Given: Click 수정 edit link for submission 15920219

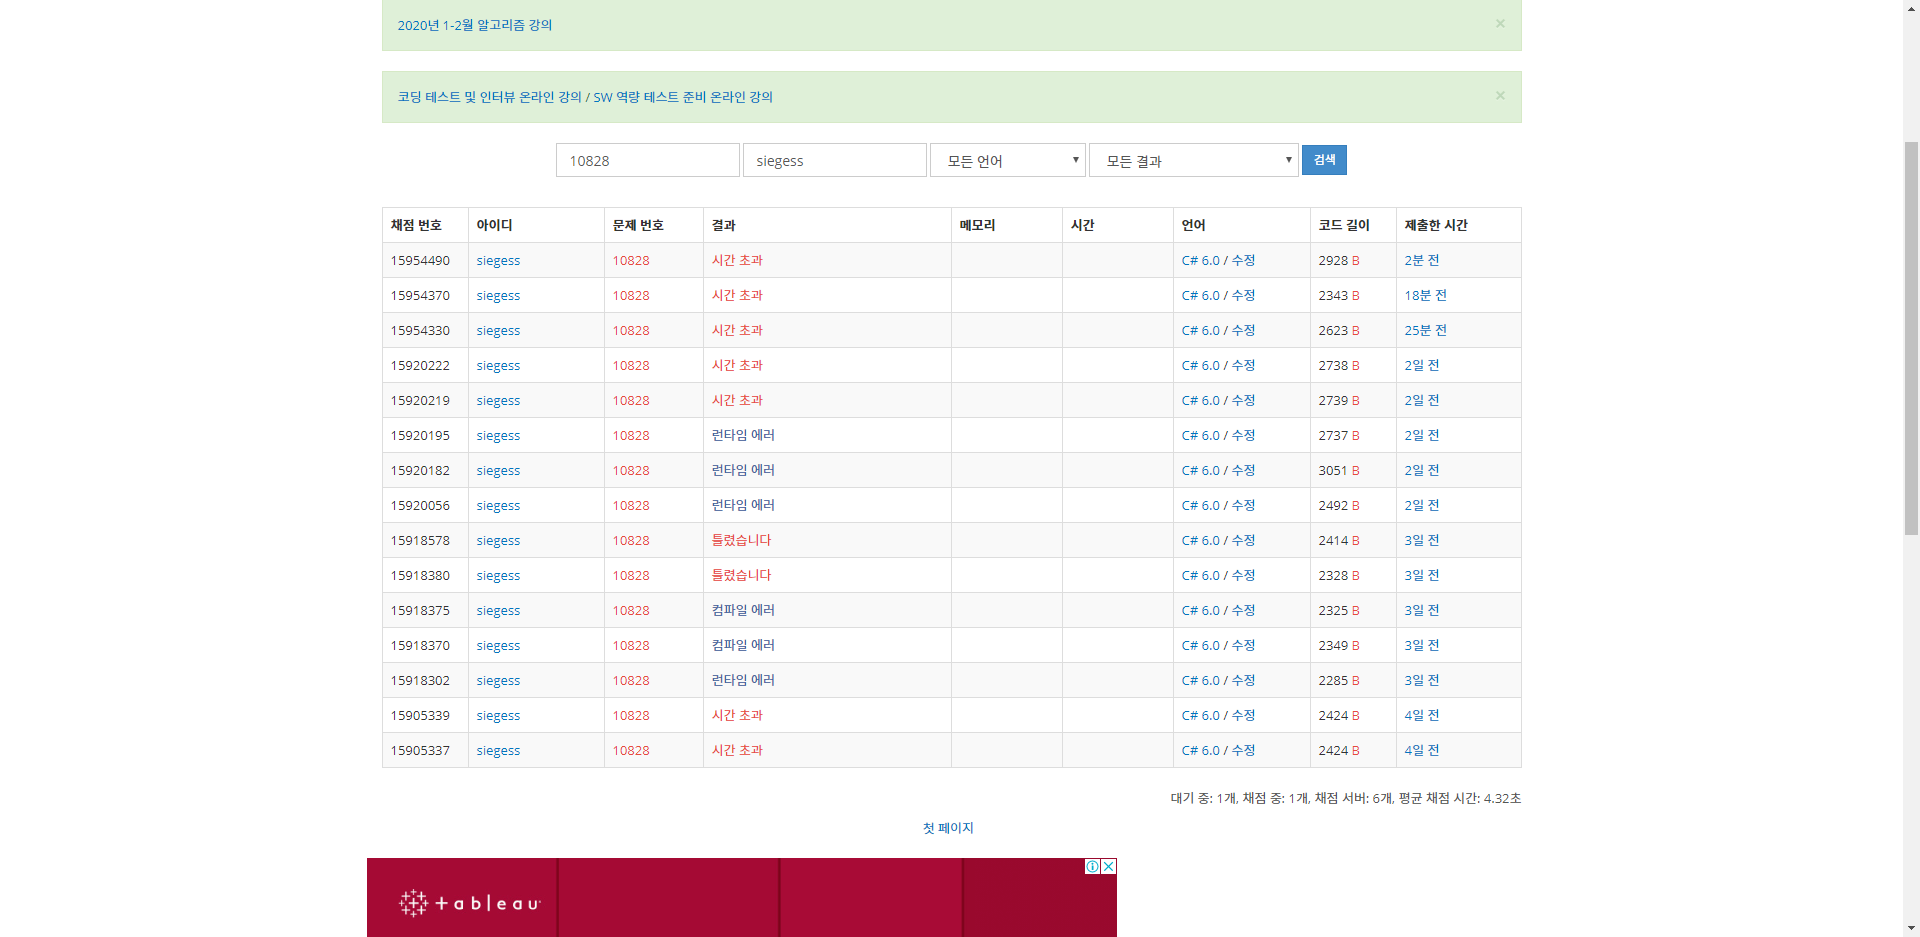Looking at the screenshot, I should (1243, 400).
